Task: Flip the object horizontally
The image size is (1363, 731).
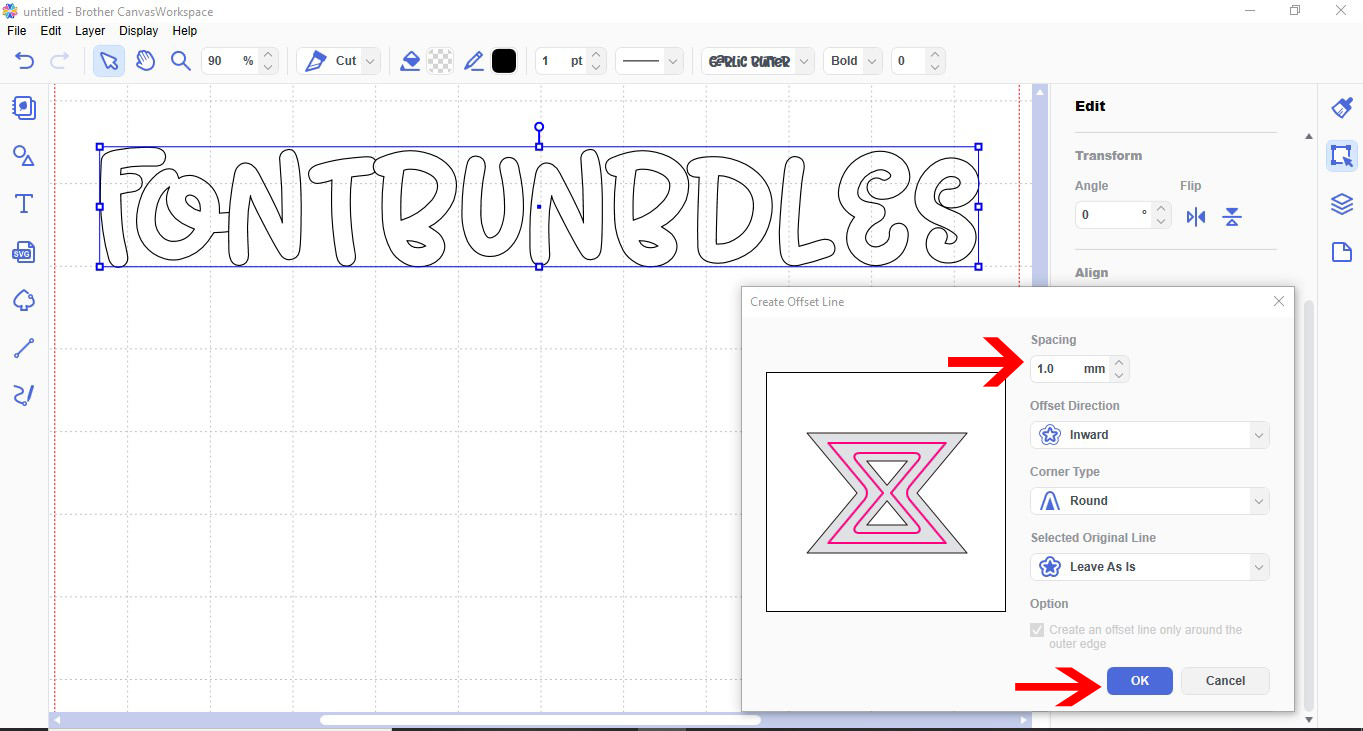Action: pyautogui.click(x=1196, y=217)
